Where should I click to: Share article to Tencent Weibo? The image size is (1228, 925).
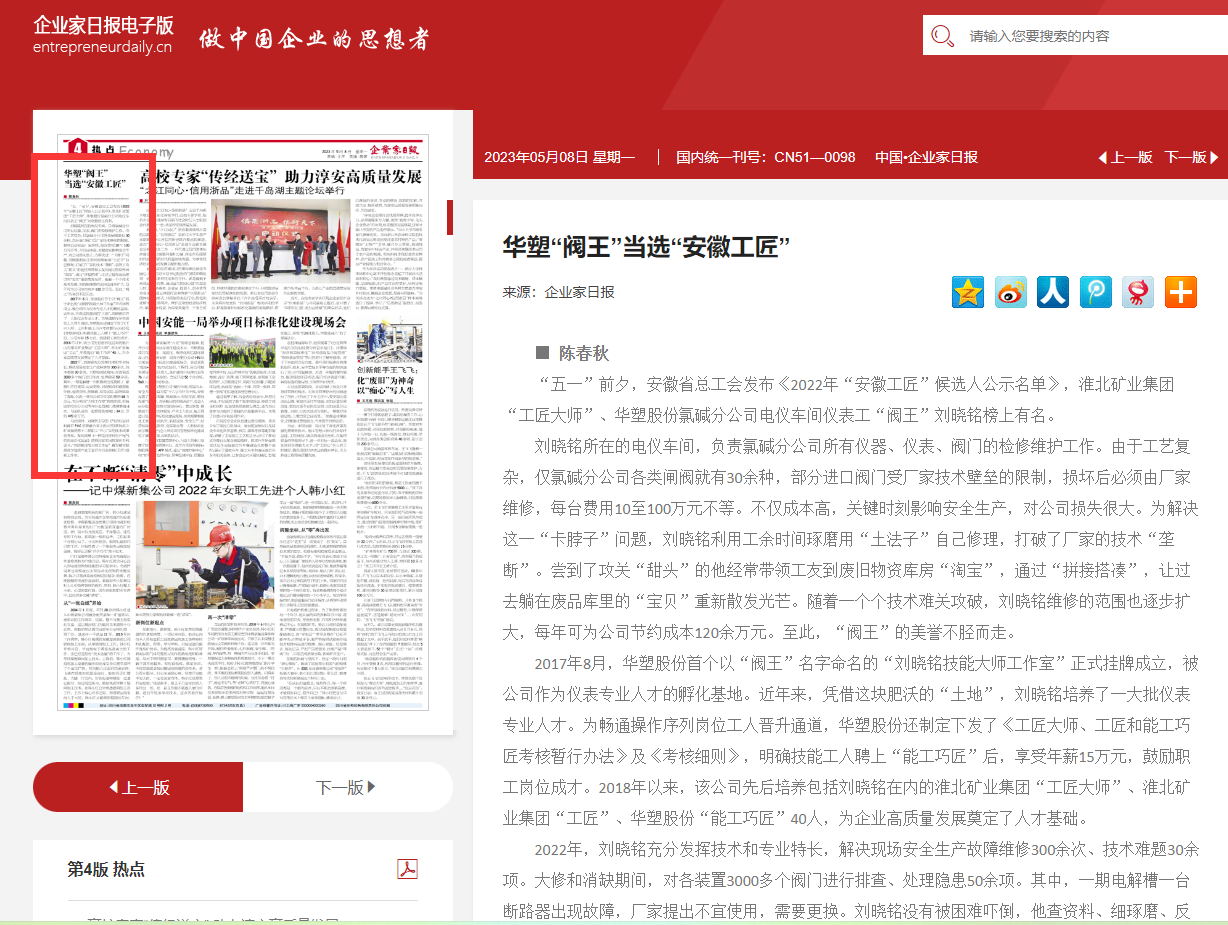[1096, 292]
